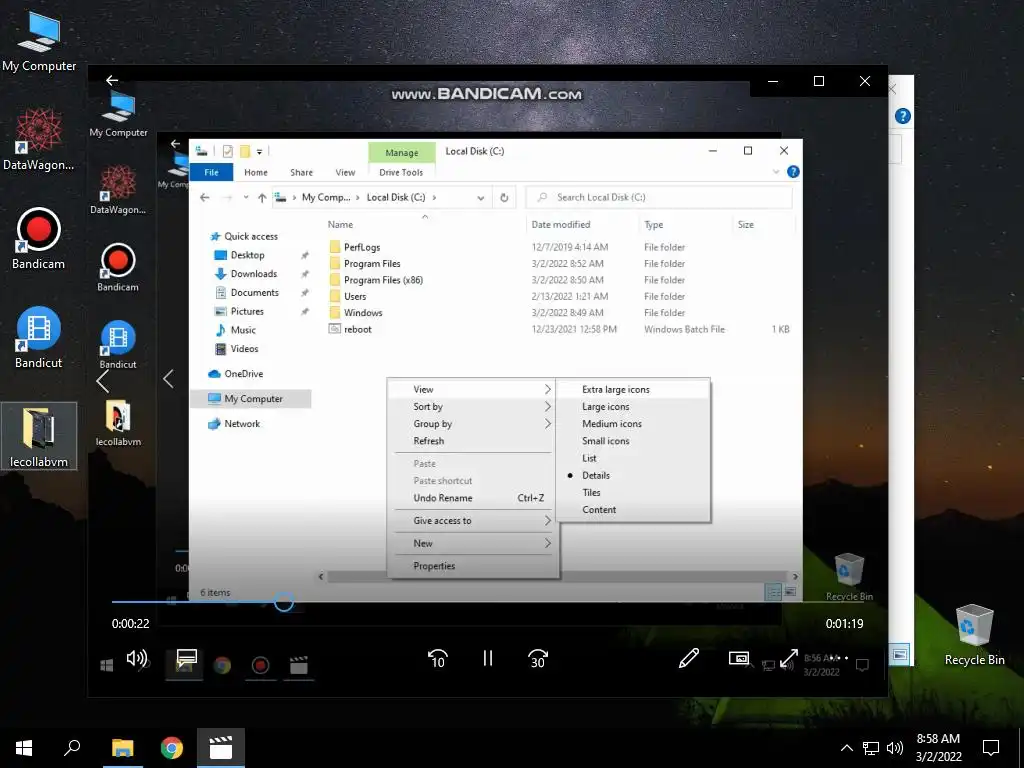Switch to the Home ribbon tab

coord(255,172)
